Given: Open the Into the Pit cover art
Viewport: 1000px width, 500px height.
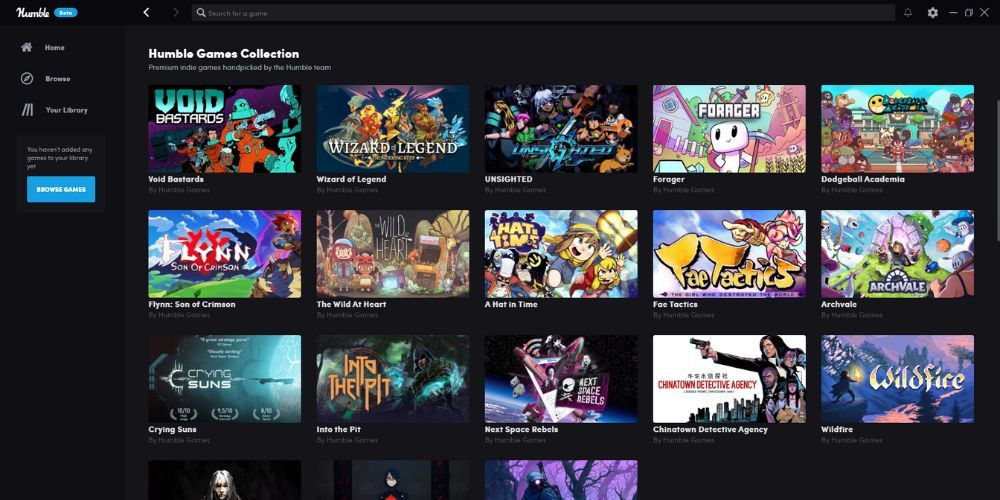Looking at the screenshot, I should click(x=393, y=379).
